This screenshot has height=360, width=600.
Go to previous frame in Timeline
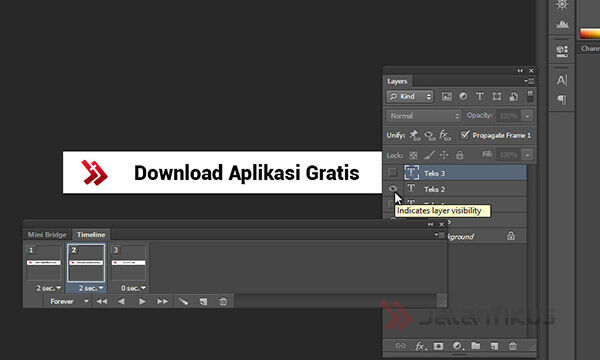pos(121,301)
